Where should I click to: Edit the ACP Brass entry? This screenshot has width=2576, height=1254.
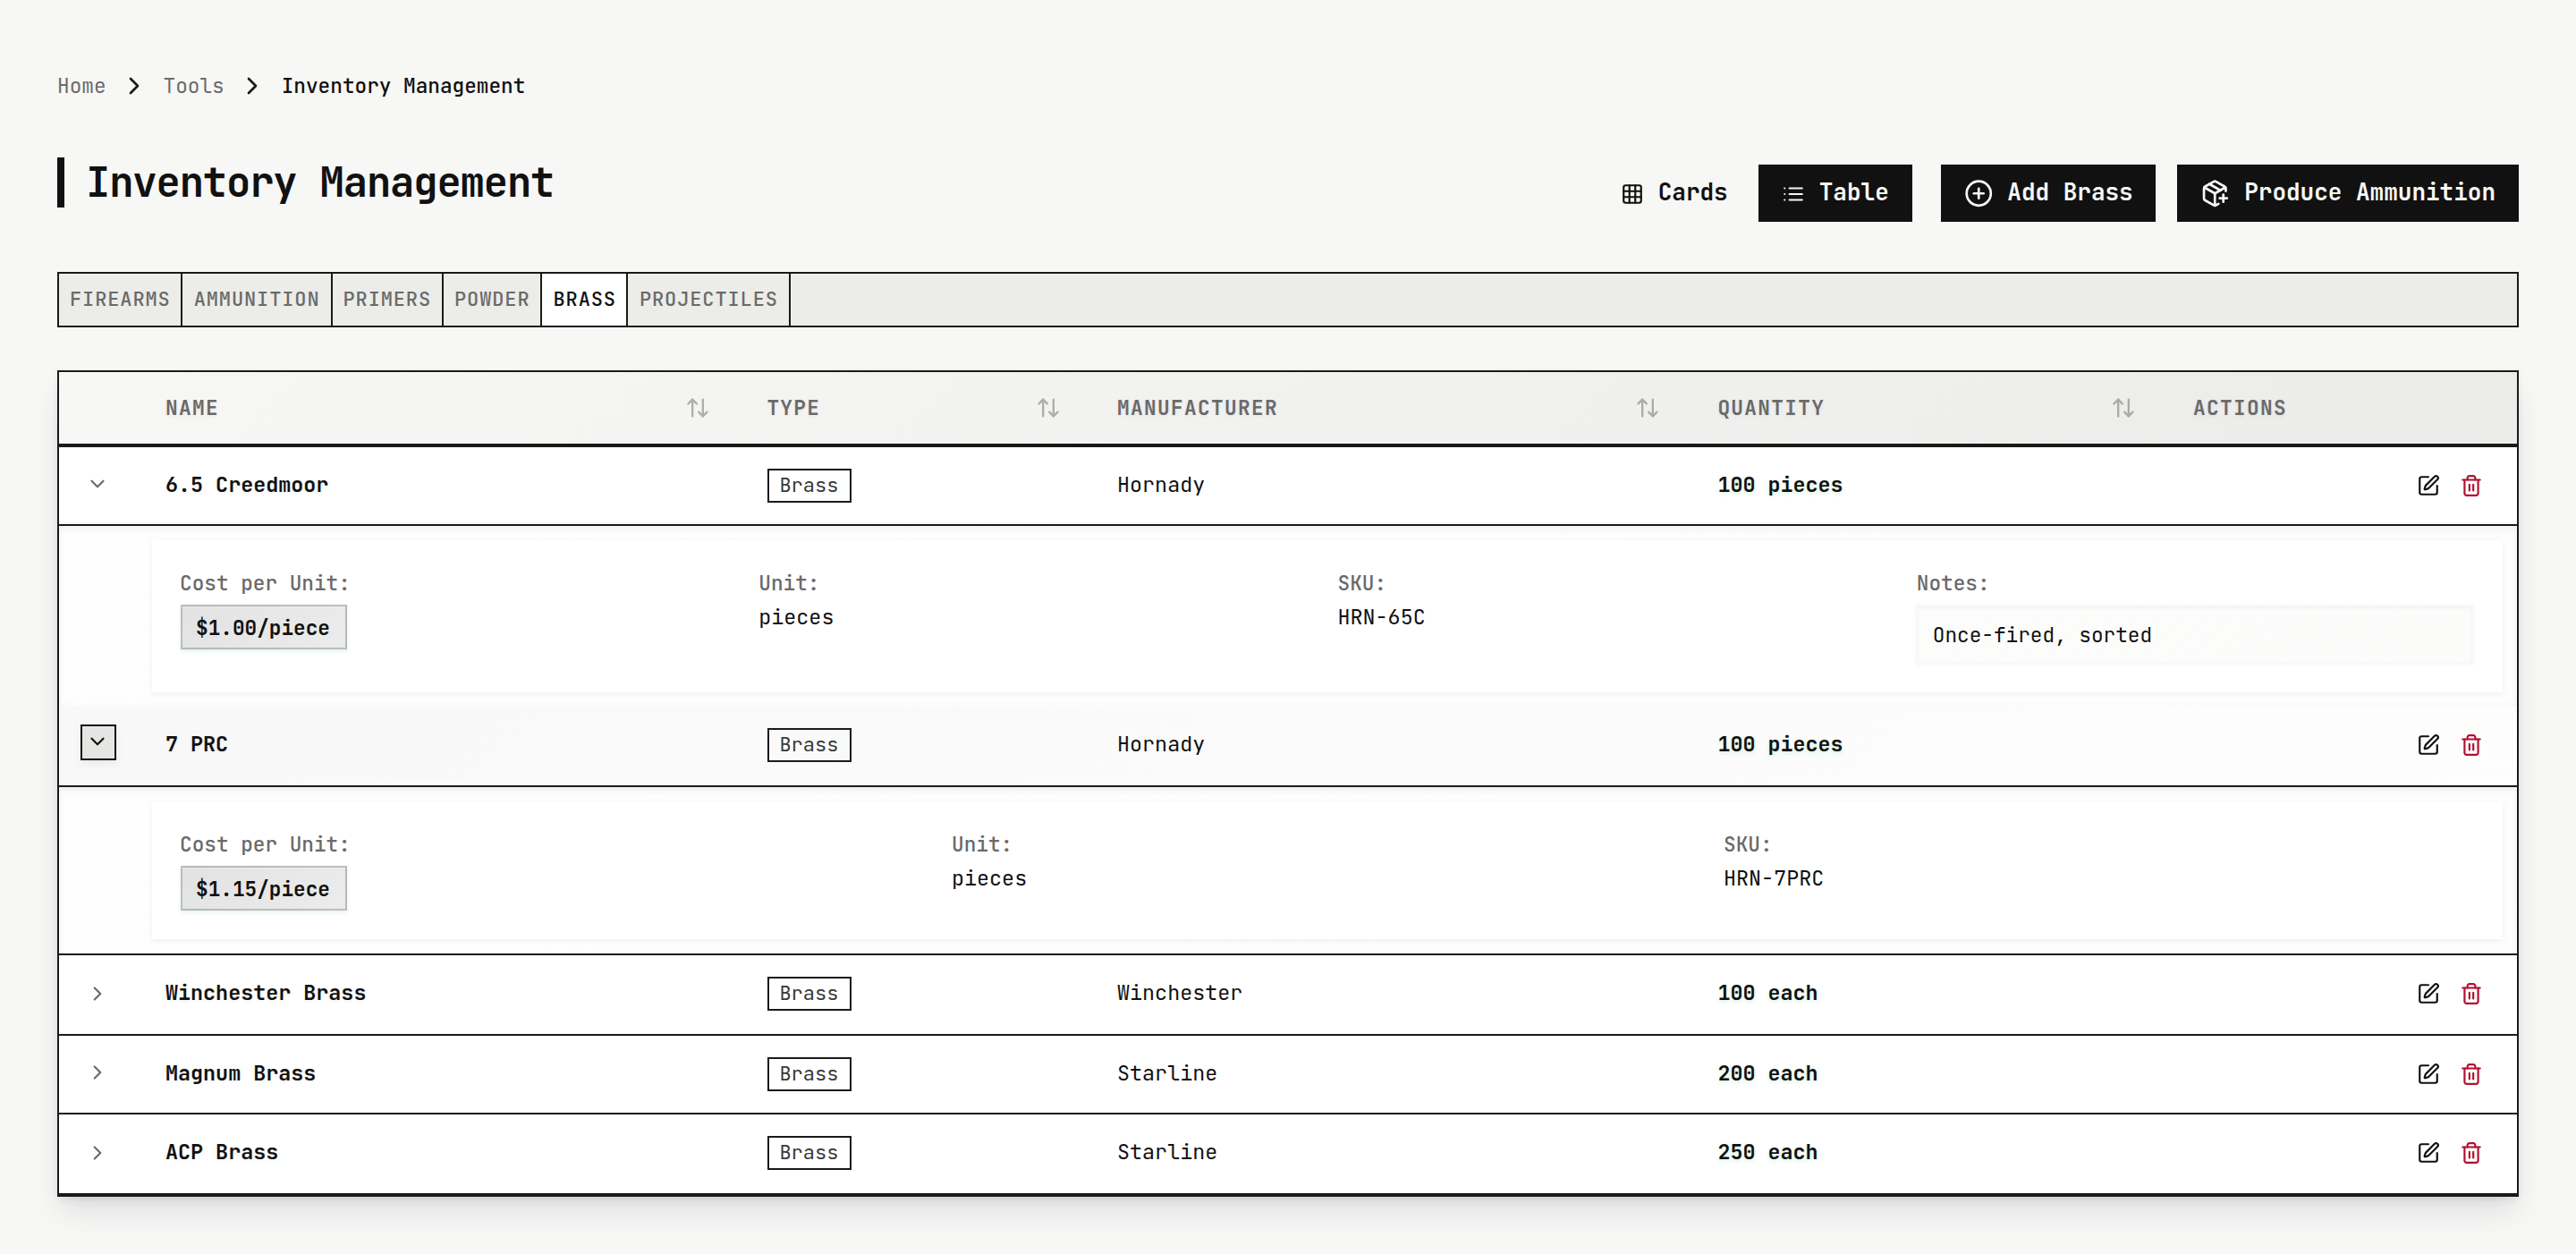pos(2428,1152)
